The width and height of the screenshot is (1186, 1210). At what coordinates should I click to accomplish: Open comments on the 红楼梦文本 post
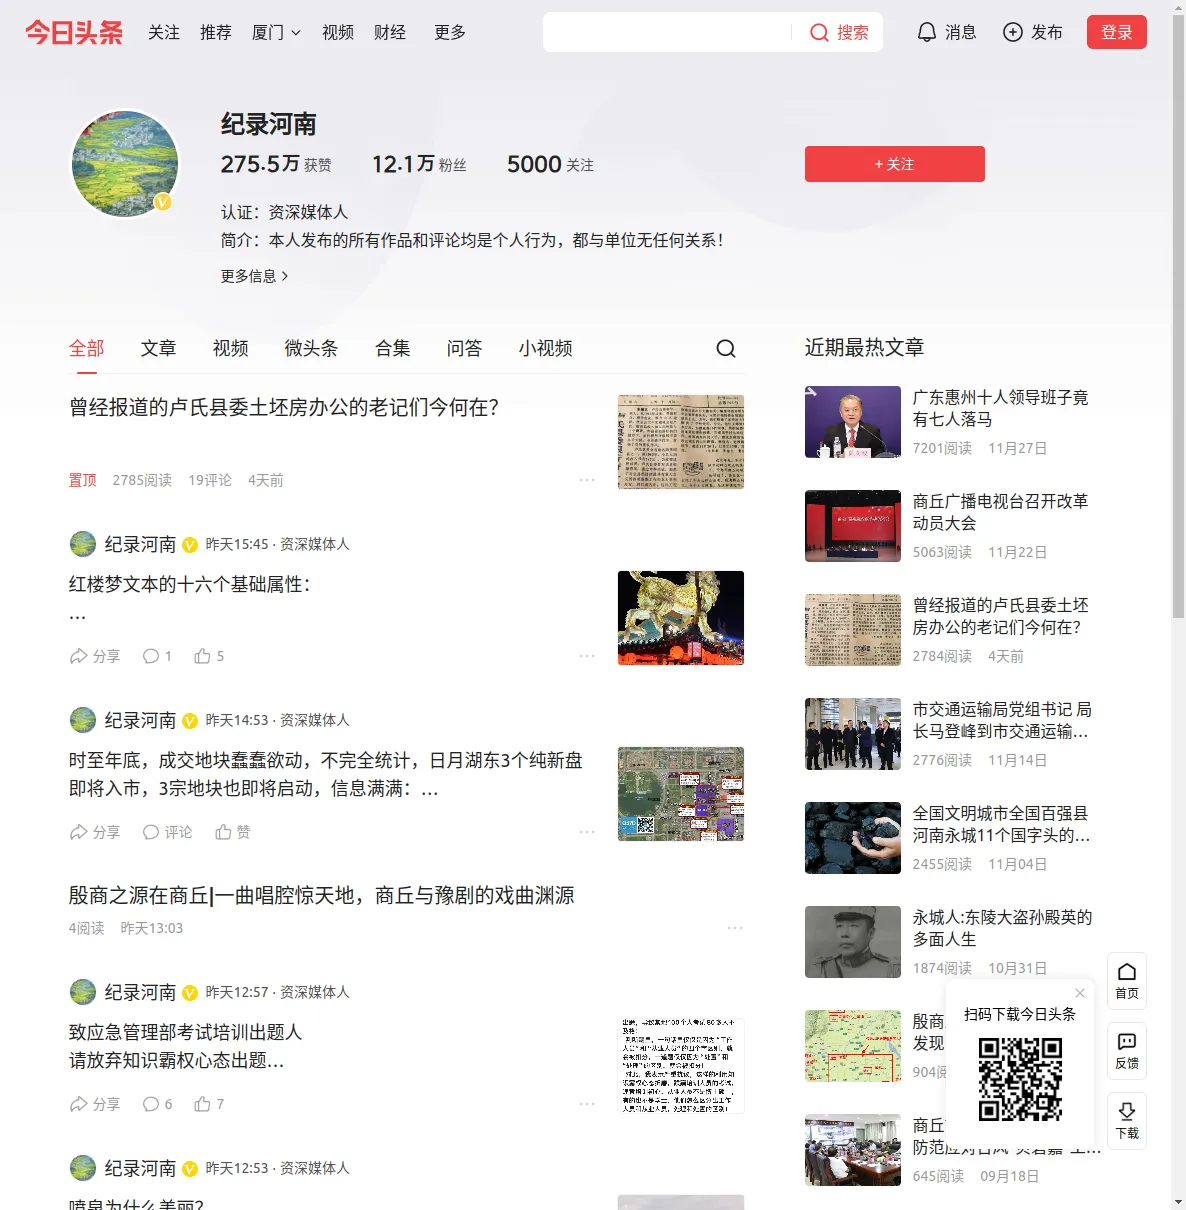(x=157, y=656)
